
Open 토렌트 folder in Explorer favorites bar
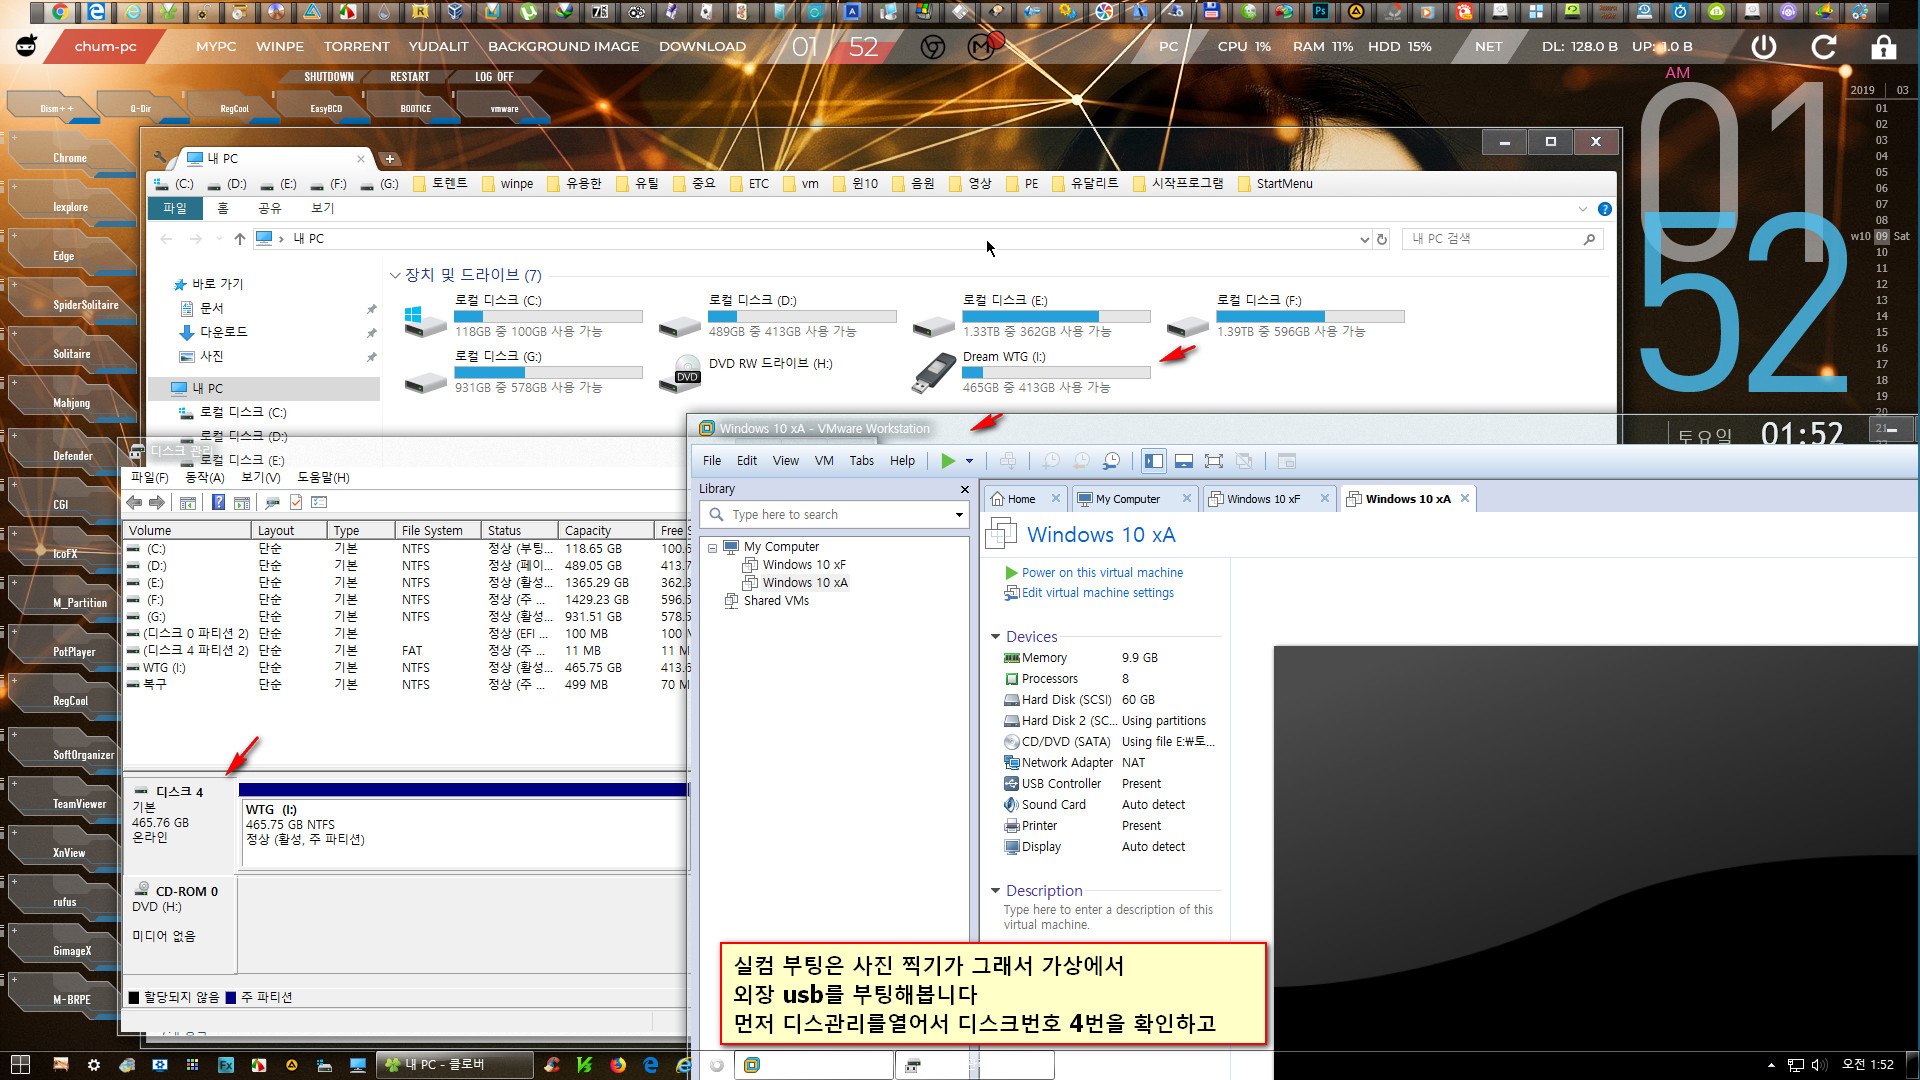pyautogui.click(x=441, y=184)
